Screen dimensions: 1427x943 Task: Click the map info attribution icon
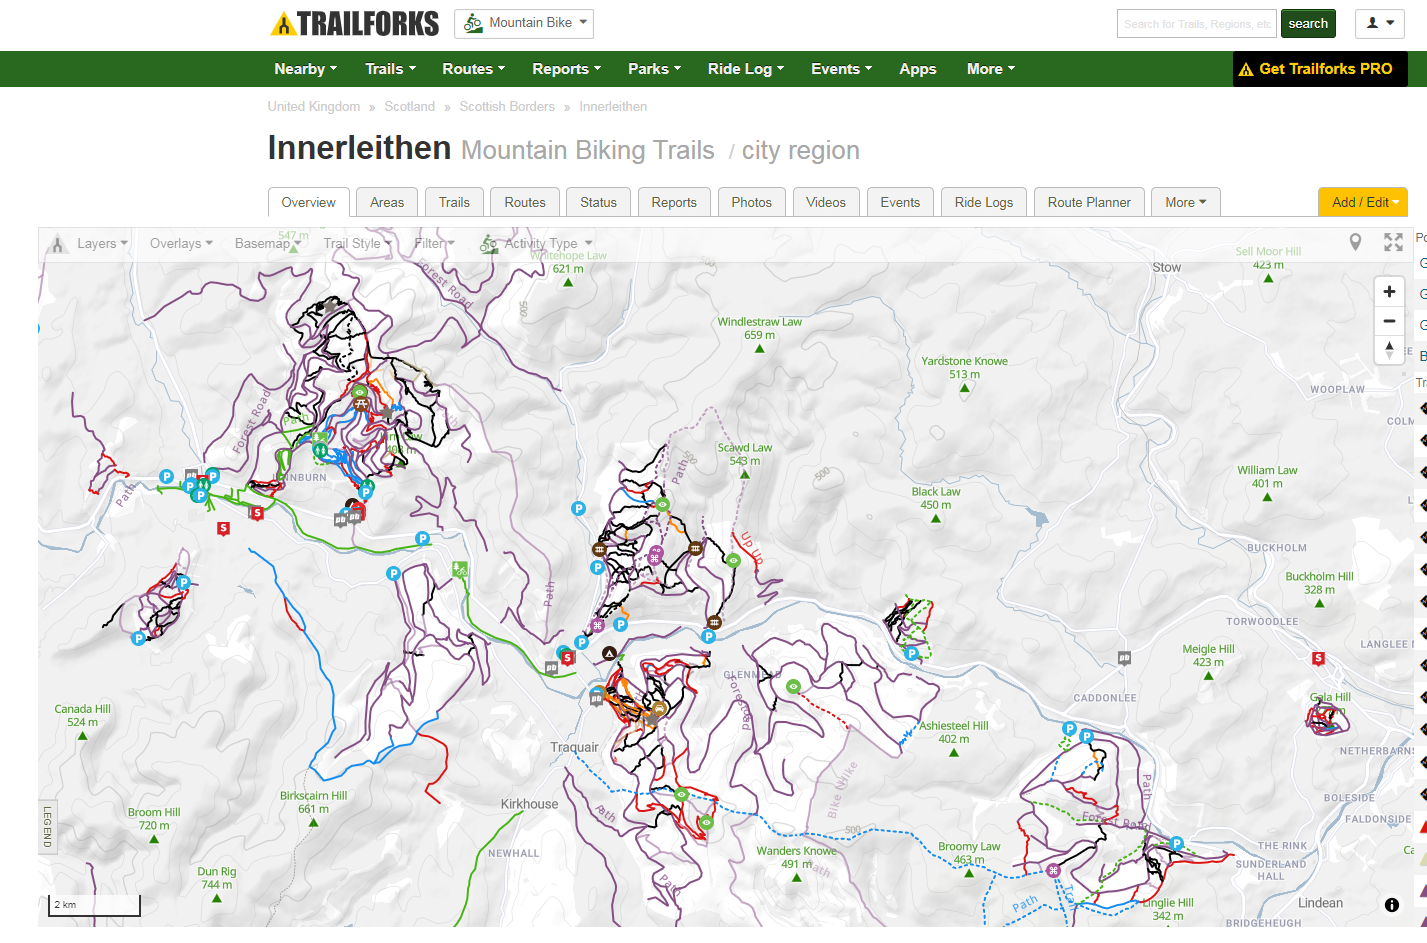point(1392,905)
